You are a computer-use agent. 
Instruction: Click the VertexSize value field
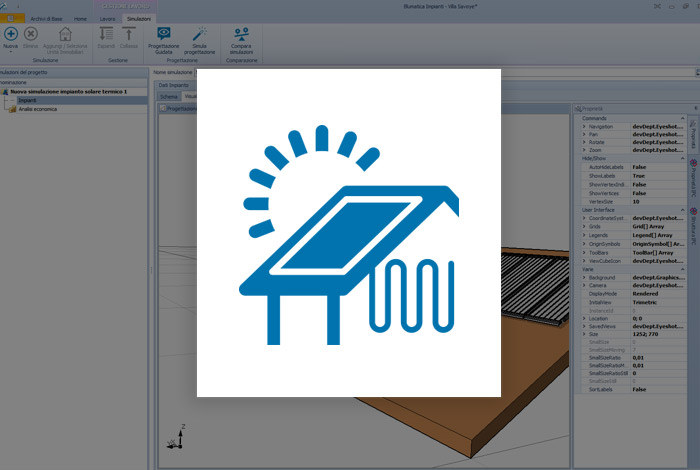(639, 202)
